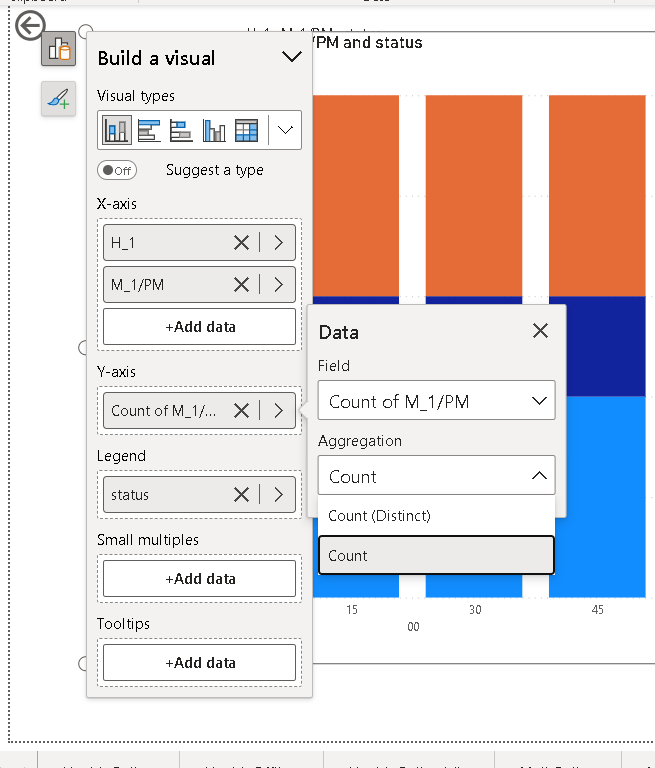Select the stacked bar chart visual type
This screenshot has width=655, height=768.
pyautogui.click(x=149, y=130)
